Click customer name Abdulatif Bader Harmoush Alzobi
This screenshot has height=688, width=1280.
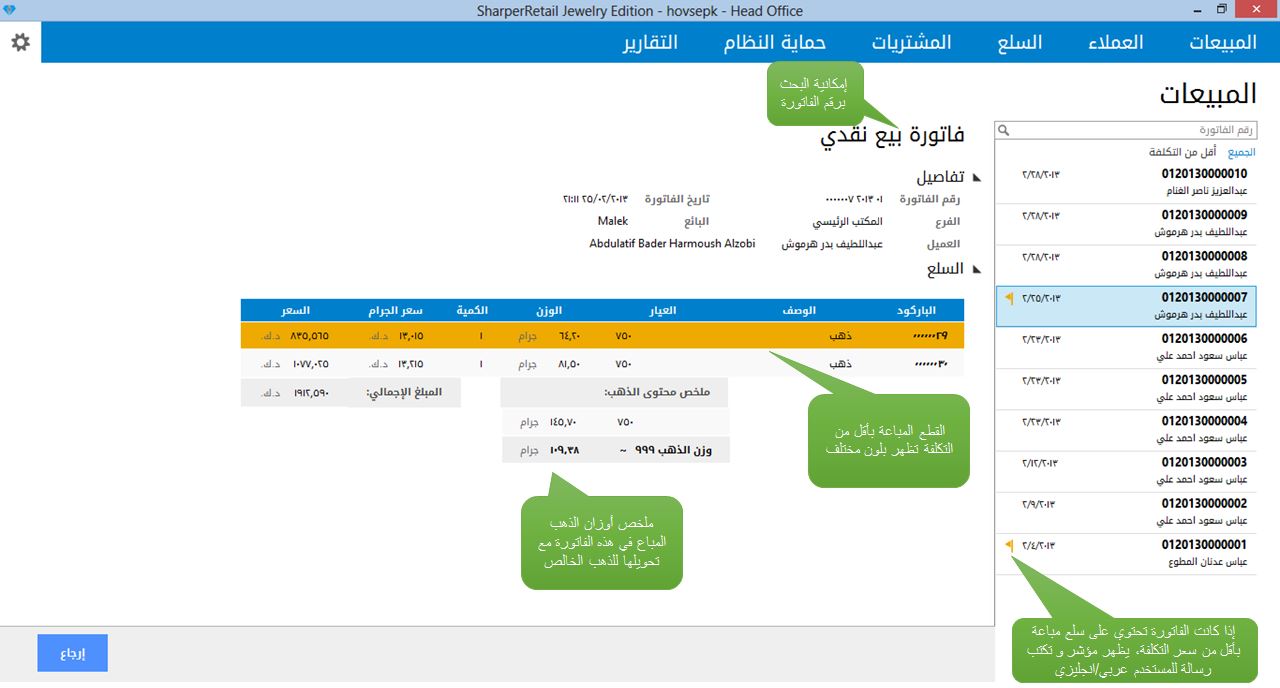coord(672,244)
